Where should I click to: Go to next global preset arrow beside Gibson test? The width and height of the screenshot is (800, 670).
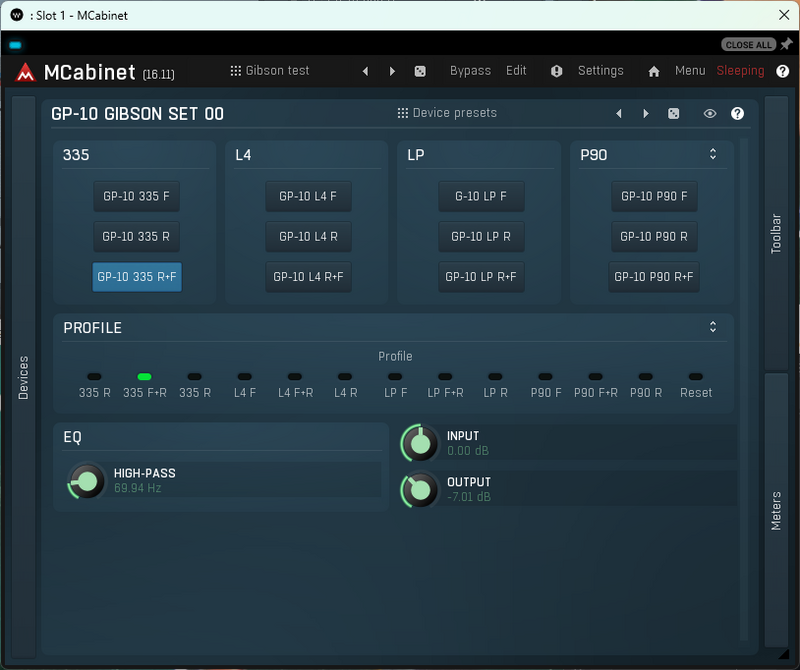[392, 71]
